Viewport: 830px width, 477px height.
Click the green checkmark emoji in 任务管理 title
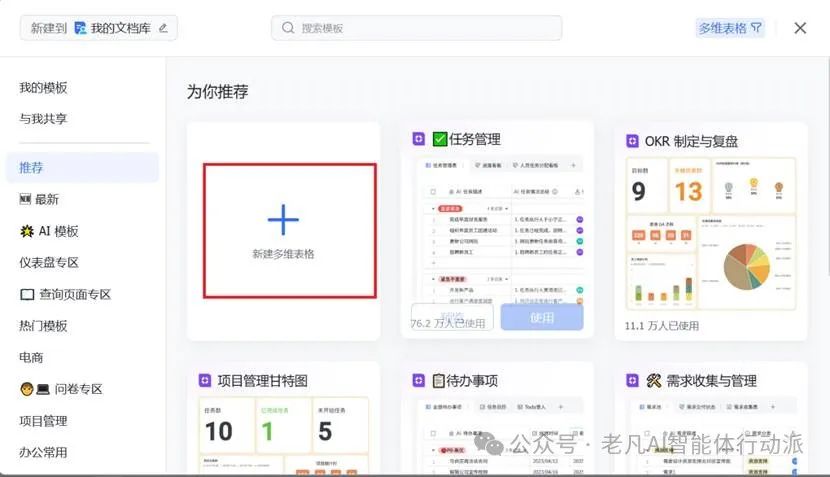point(440,139)
